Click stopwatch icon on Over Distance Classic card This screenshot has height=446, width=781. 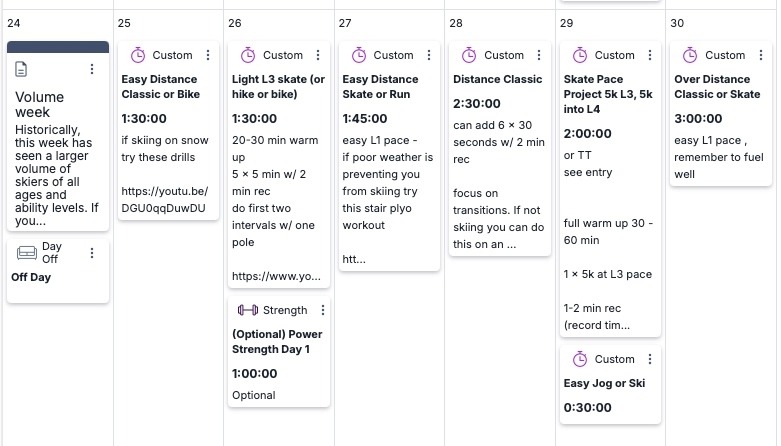pyautogui.click(x=690, y=55)
